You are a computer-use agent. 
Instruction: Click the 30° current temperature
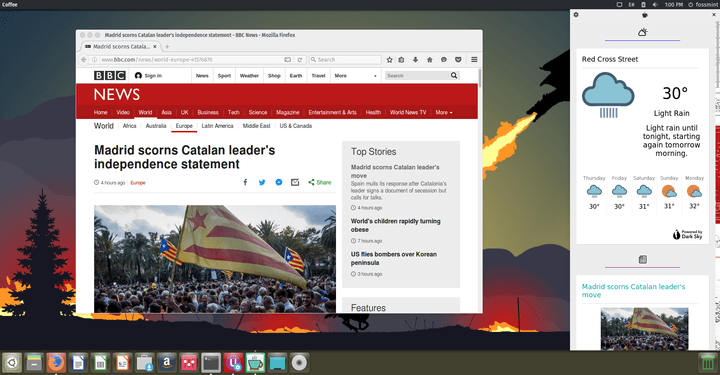pyautogui.click(x=675, y=94)
